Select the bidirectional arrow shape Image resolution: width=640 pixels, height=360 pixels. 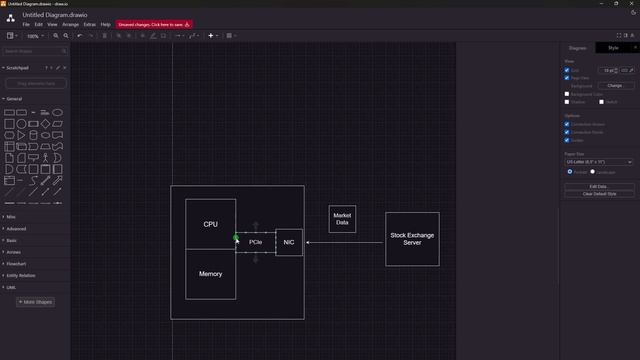click(45, 180)
